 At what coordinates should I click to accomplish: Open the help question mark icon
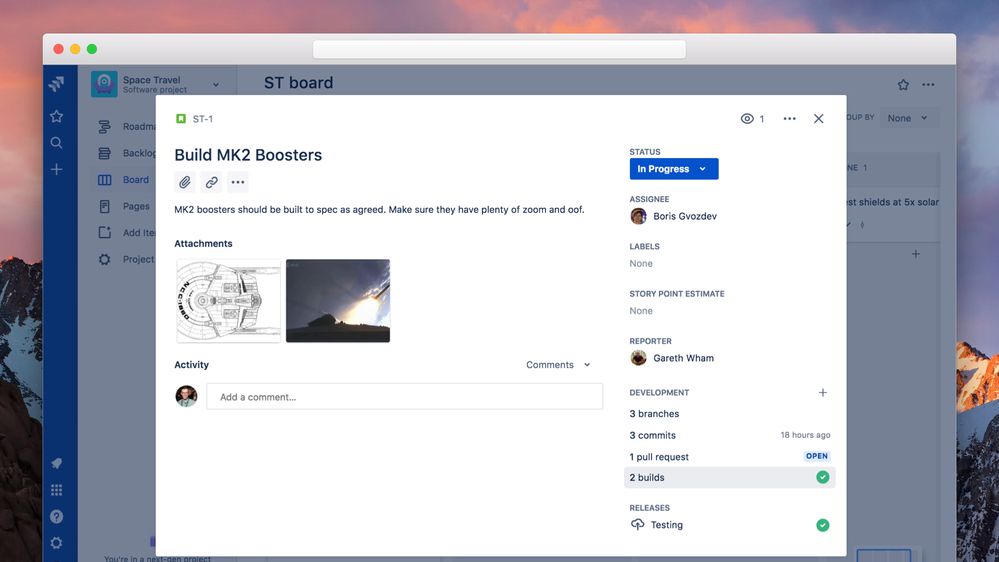point(57,516)
